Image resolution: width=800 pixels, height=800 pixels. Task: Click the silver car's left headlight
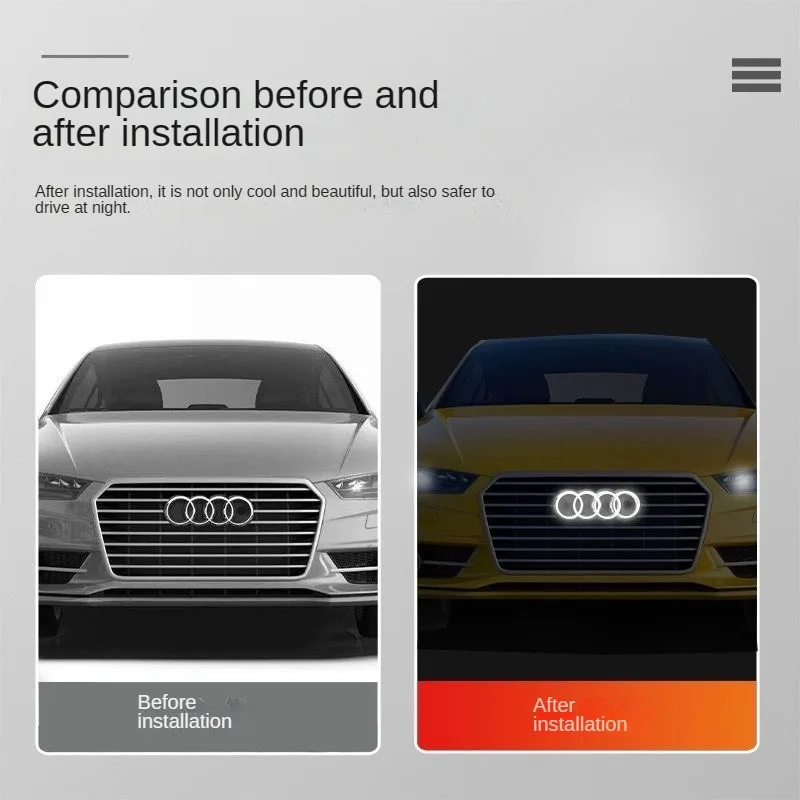click(x=63, y=485)
